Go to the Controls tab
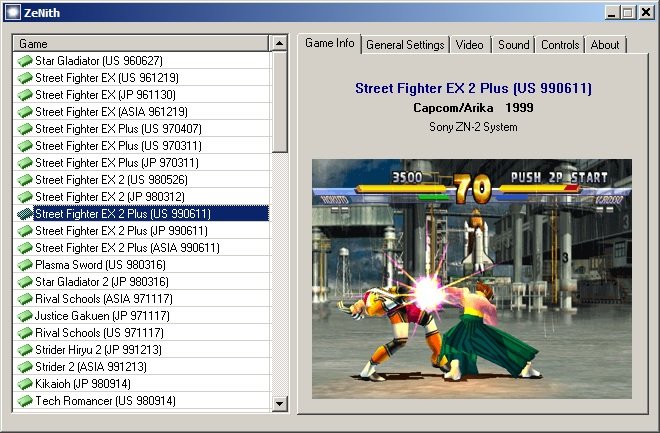The width and height of the screenshot is (660, 433). pyautogui.click(x=560, y=45)
